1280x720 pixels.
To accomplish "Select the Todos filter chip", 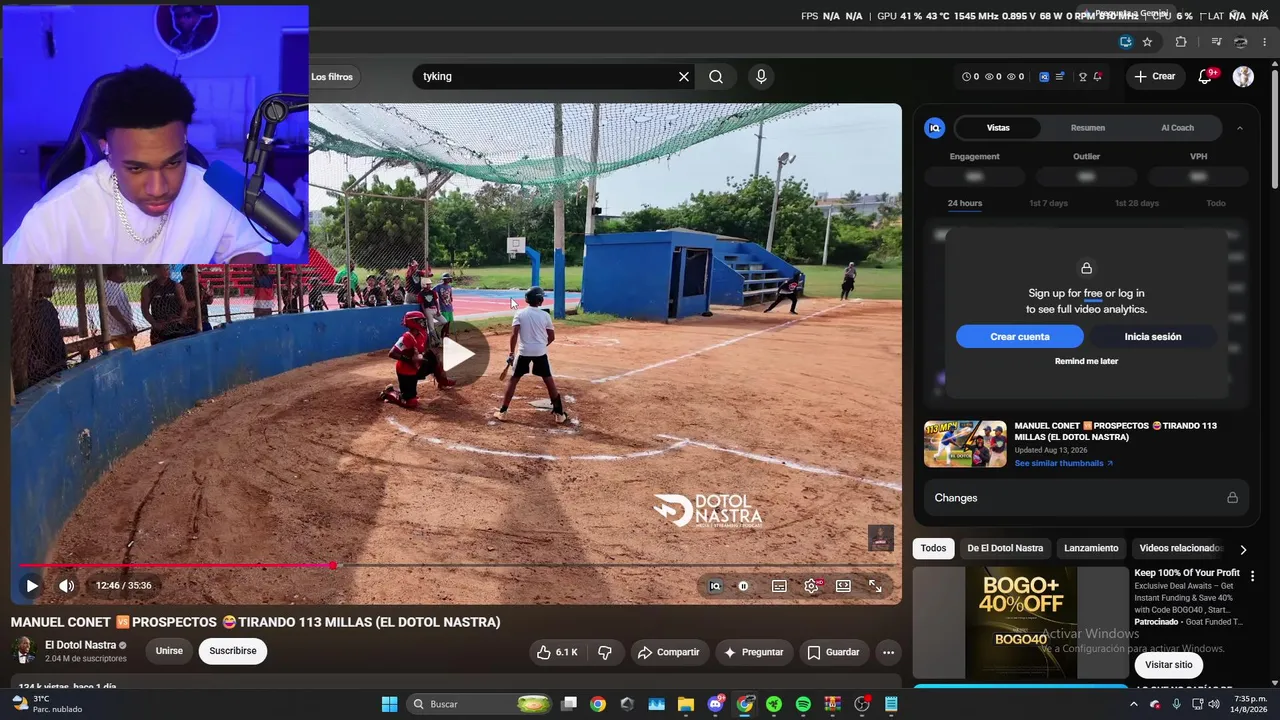I will (x=933, y=548).
